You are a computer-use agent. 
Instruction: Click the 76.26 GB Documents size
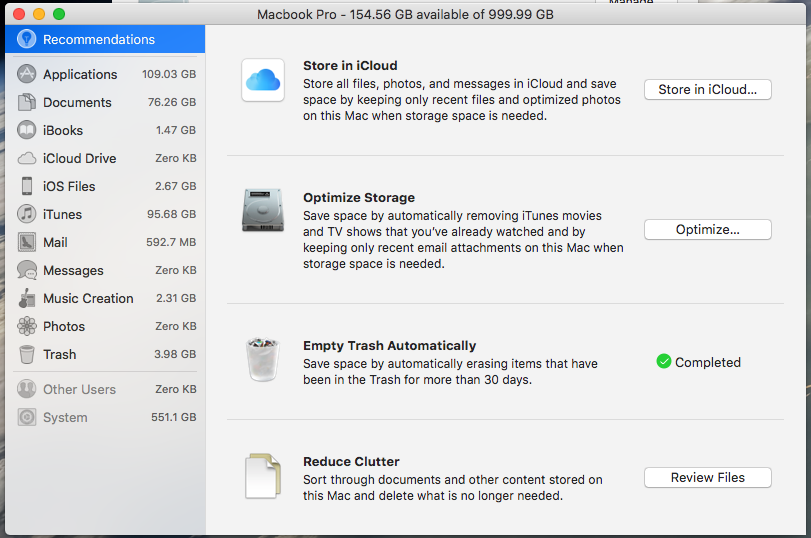click(172, 102)
